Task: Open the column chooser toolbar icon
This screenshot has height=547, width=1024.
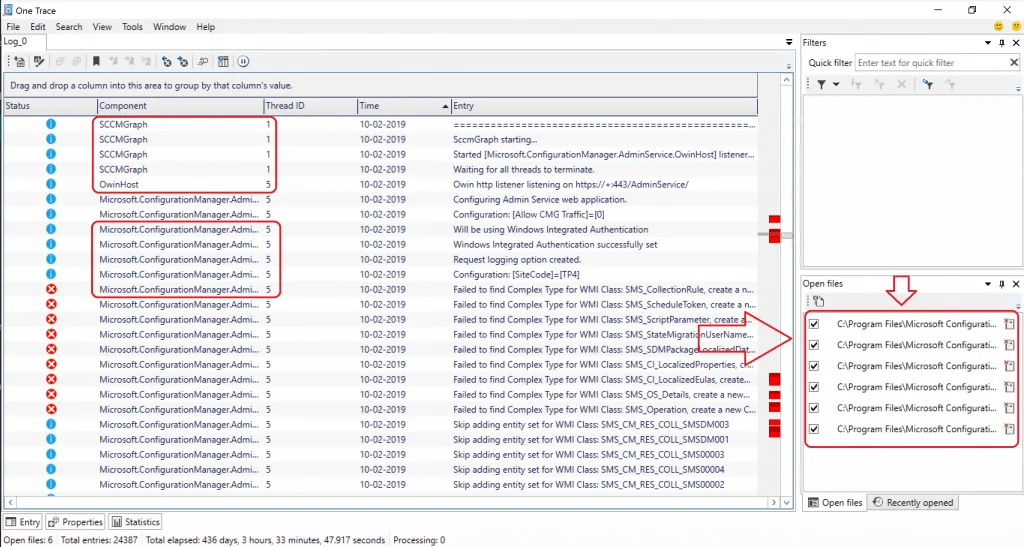Action: tap(223, 61)
